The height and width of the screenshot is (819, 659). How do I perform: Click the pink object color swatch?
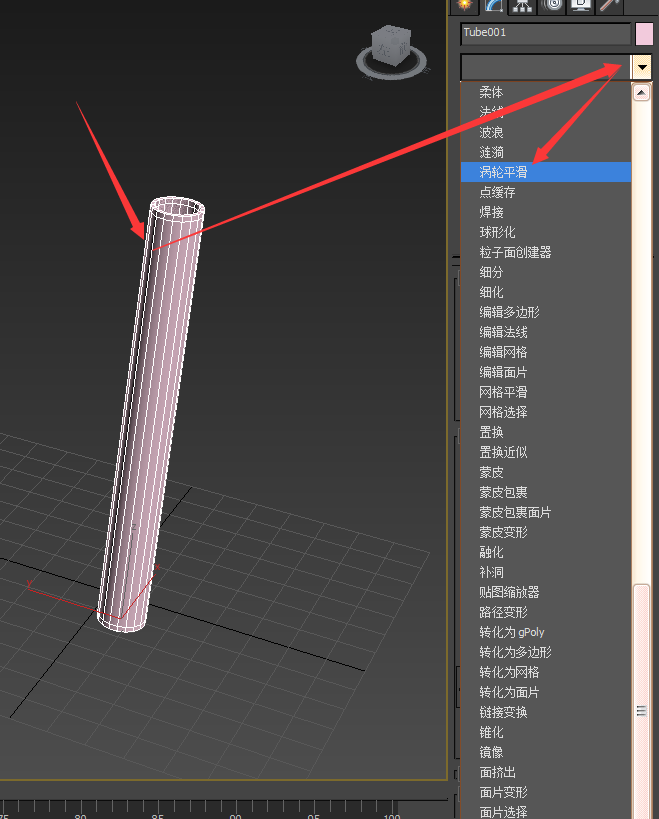tap(644, 33)
